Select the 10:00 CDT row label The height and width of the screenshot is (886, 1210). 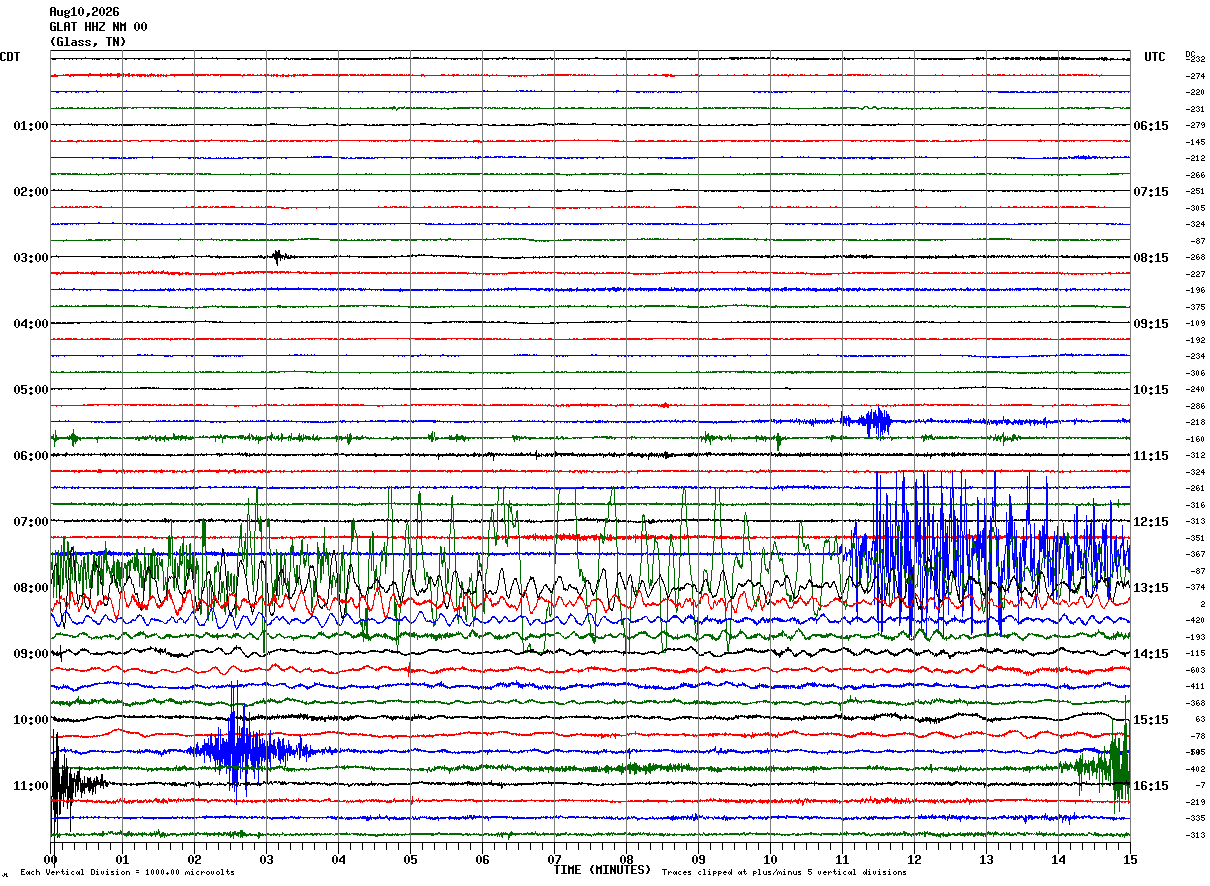coord(31,720)
